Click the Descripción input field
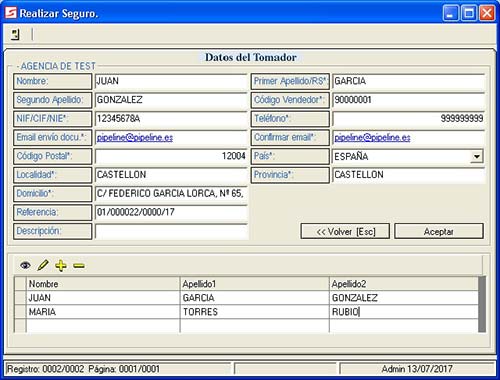This screenshot has width=500, height=380. (x=171, y=231)
